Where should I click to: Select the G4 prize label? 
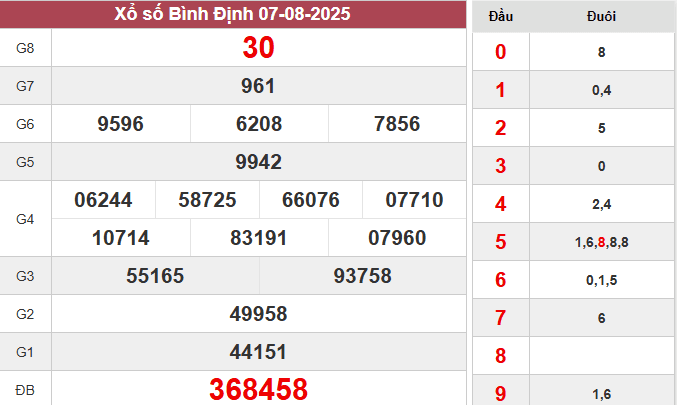[x=25, y=219]
